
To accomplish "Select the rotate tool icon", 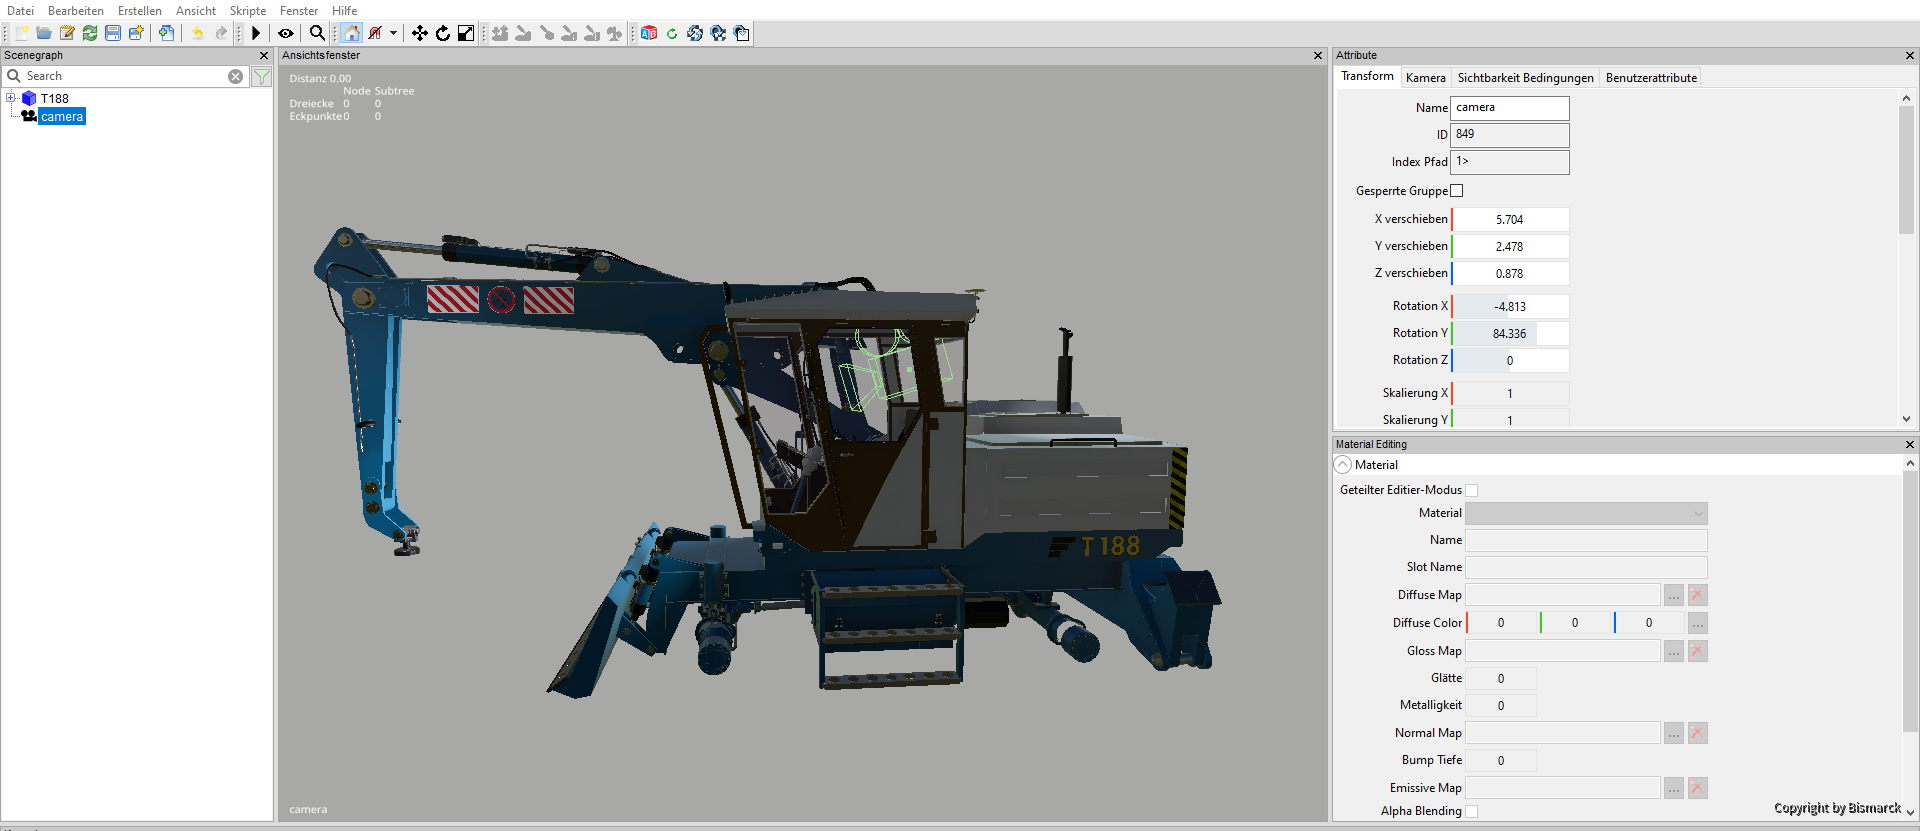I will coord(443,33).
